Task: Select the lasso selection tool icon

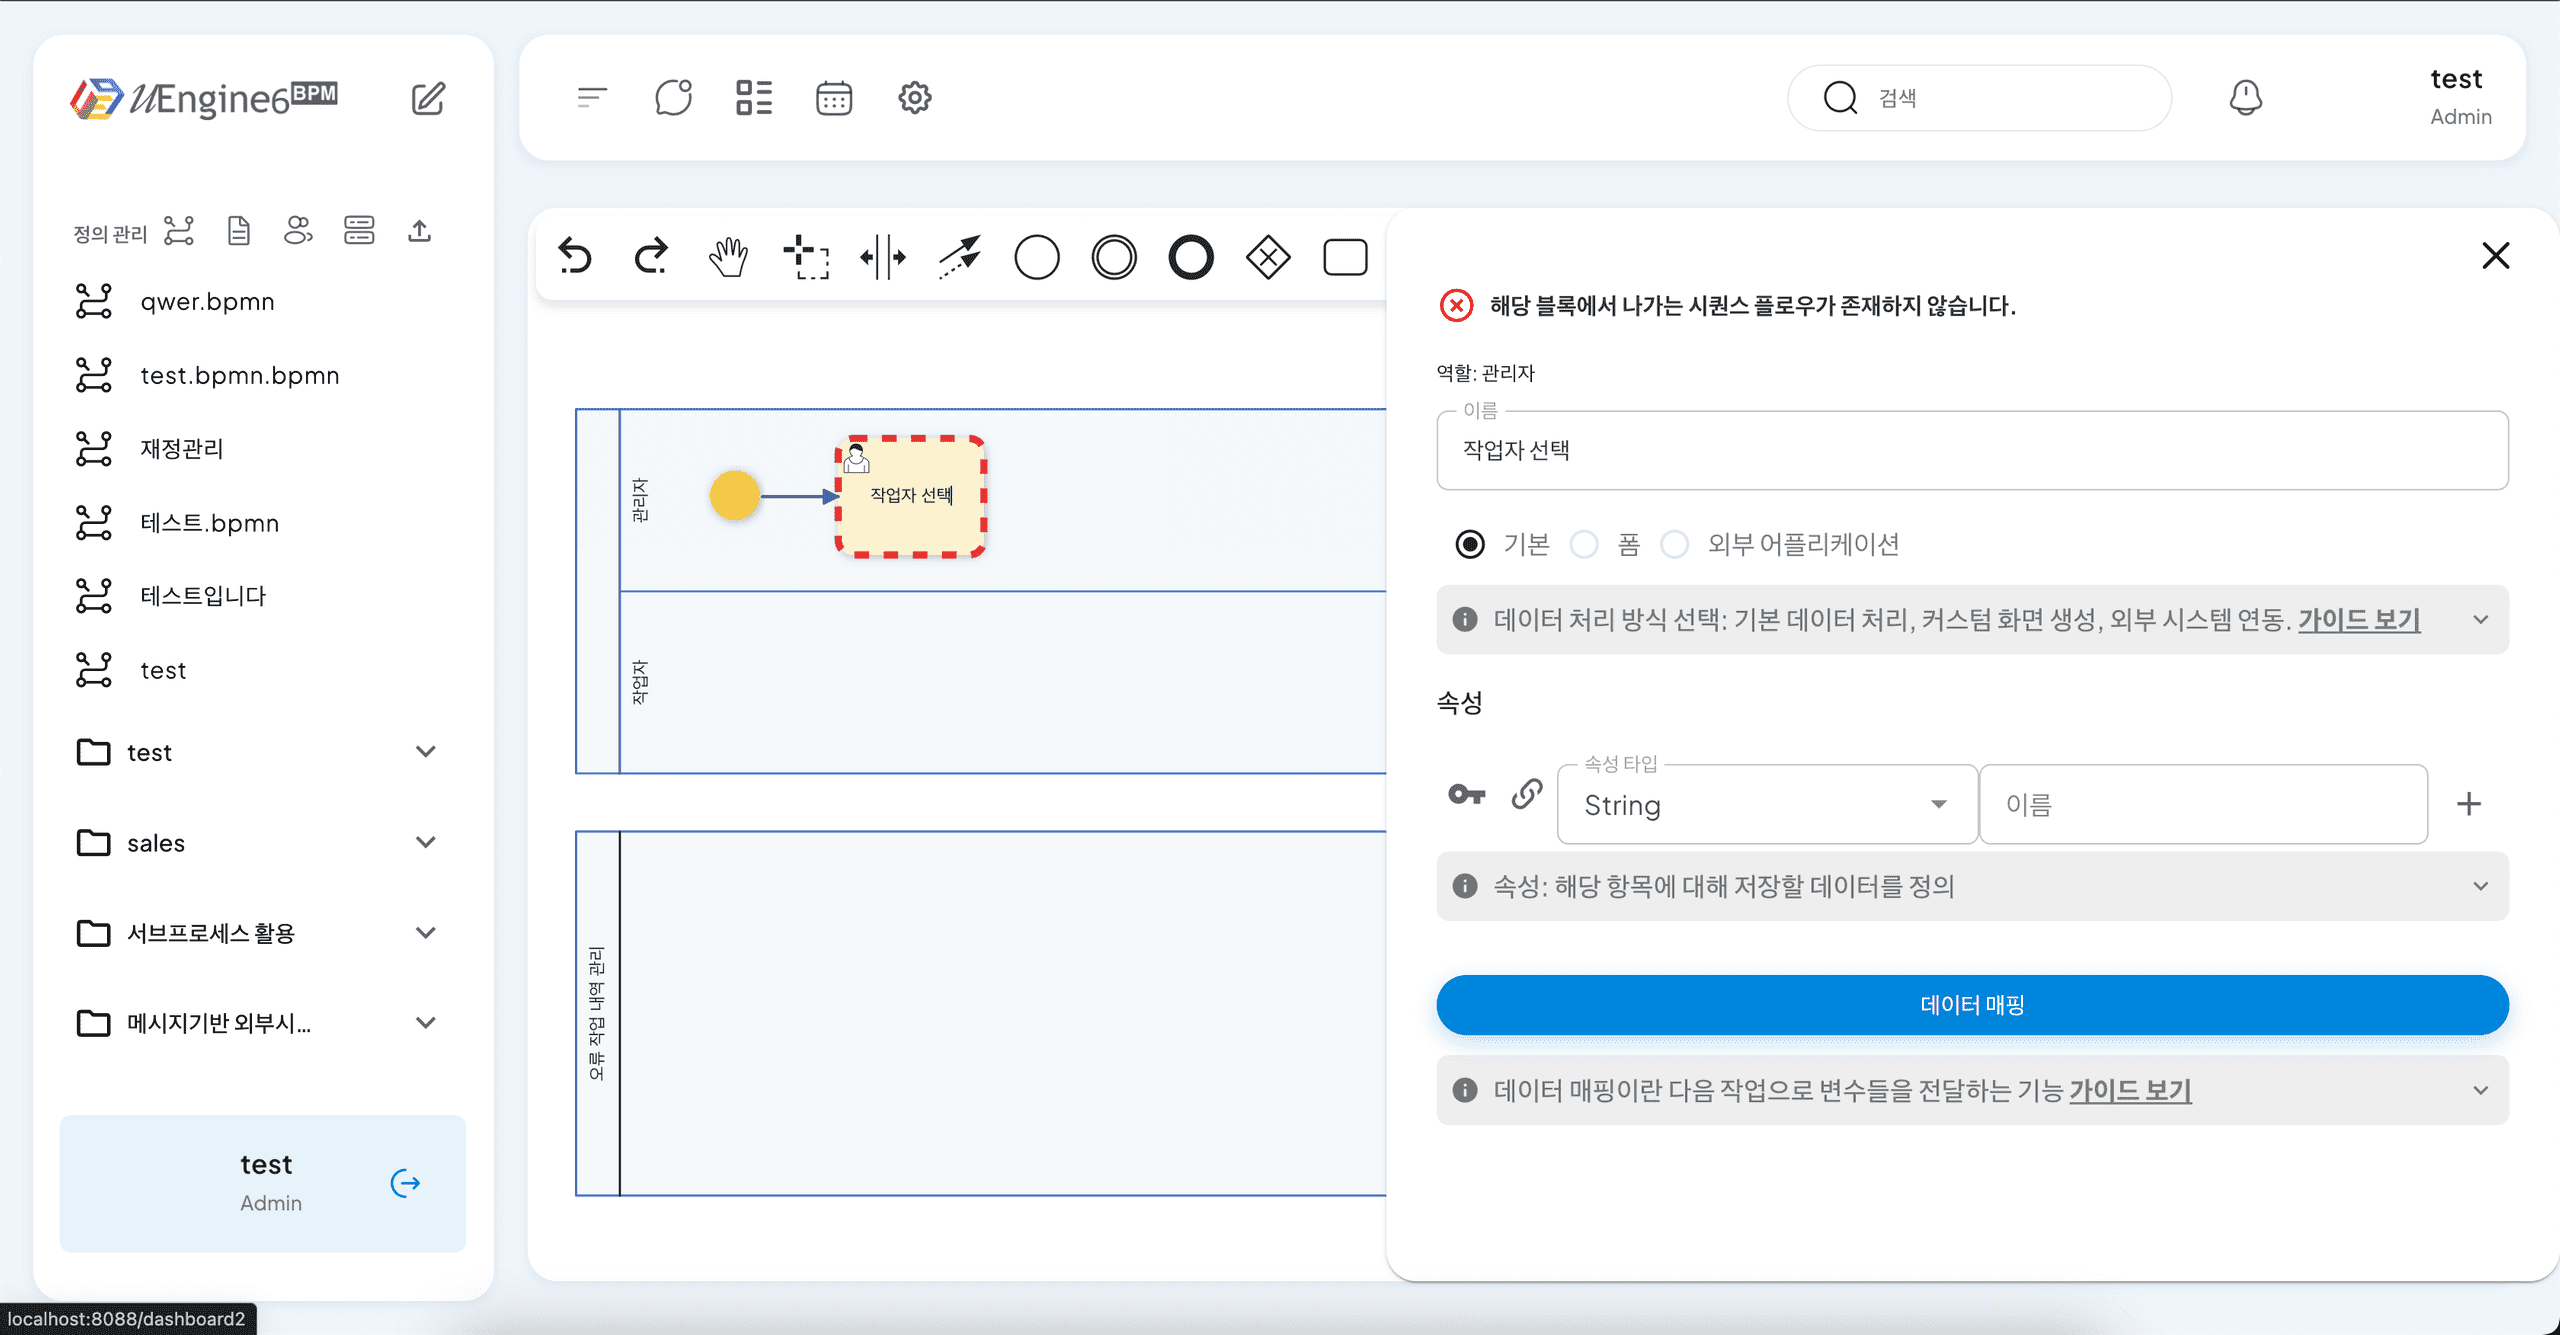Action: pyautogui.click(x=806, y=257)
